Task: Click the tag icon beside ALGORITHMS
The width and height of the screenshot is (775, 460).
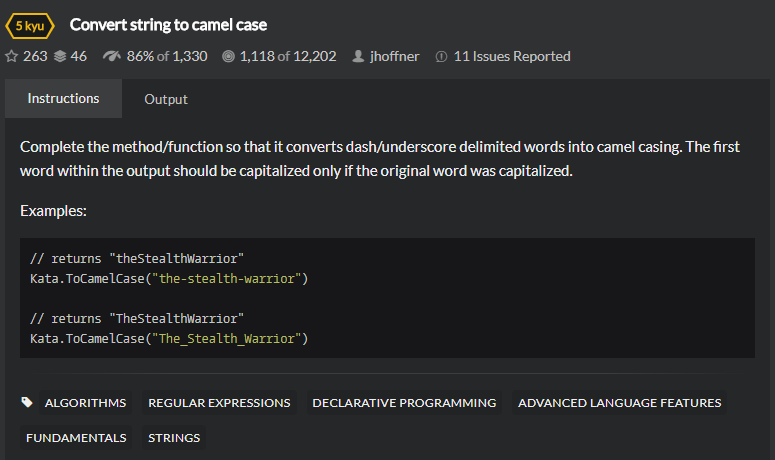Action: 27,403
